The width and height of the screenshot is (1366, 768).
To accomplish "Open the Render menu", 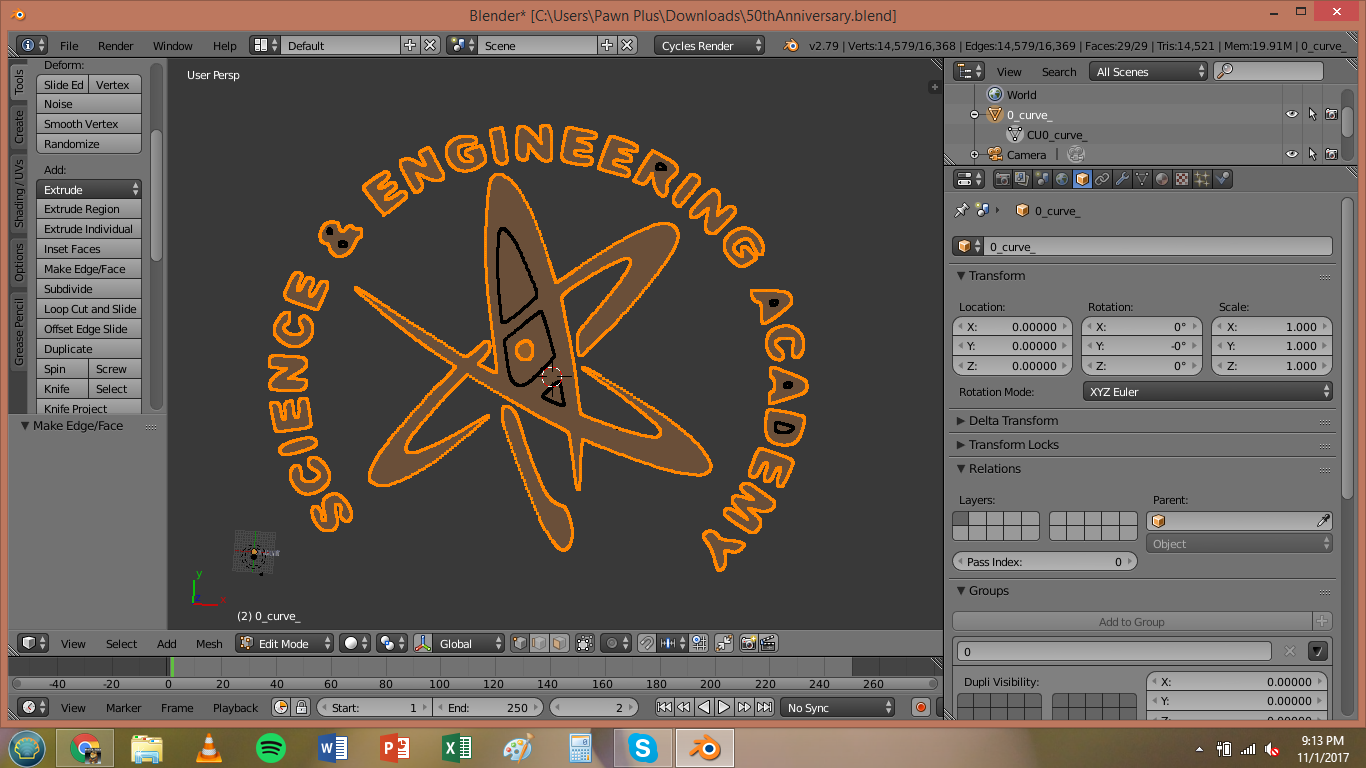I will [116, 46].
